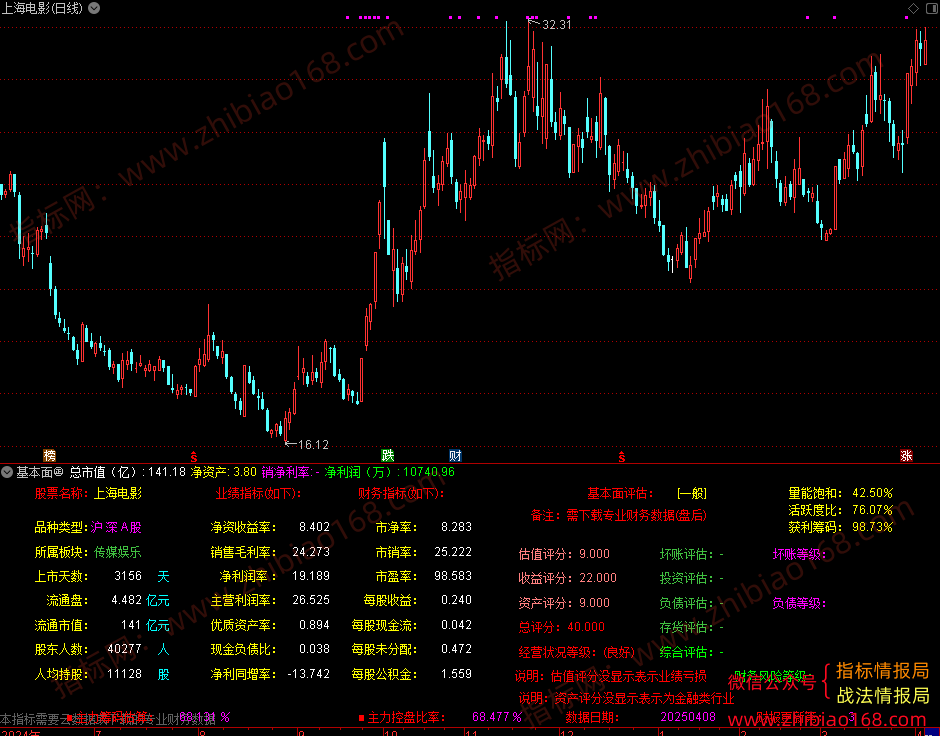Click the 数据日期 20250408 value
This screenshot has height=736, width=940.
(x=688, y=717)
